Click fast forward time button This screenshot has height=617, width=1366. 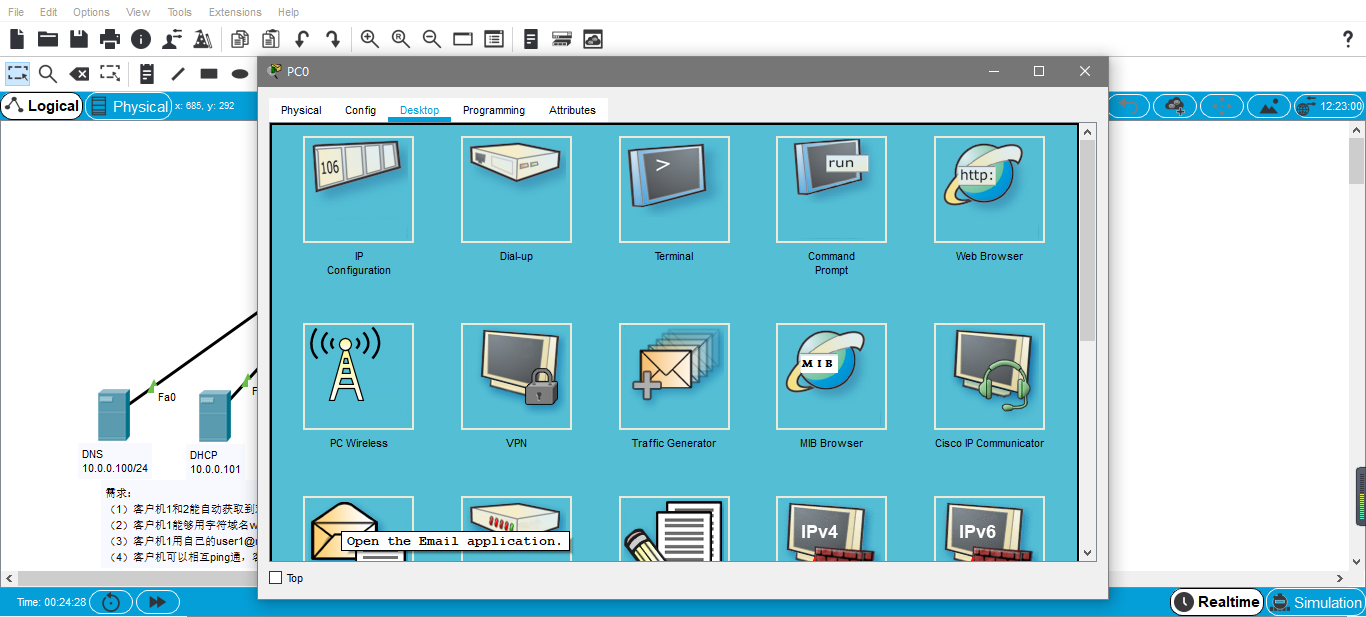tap(157, 602)
